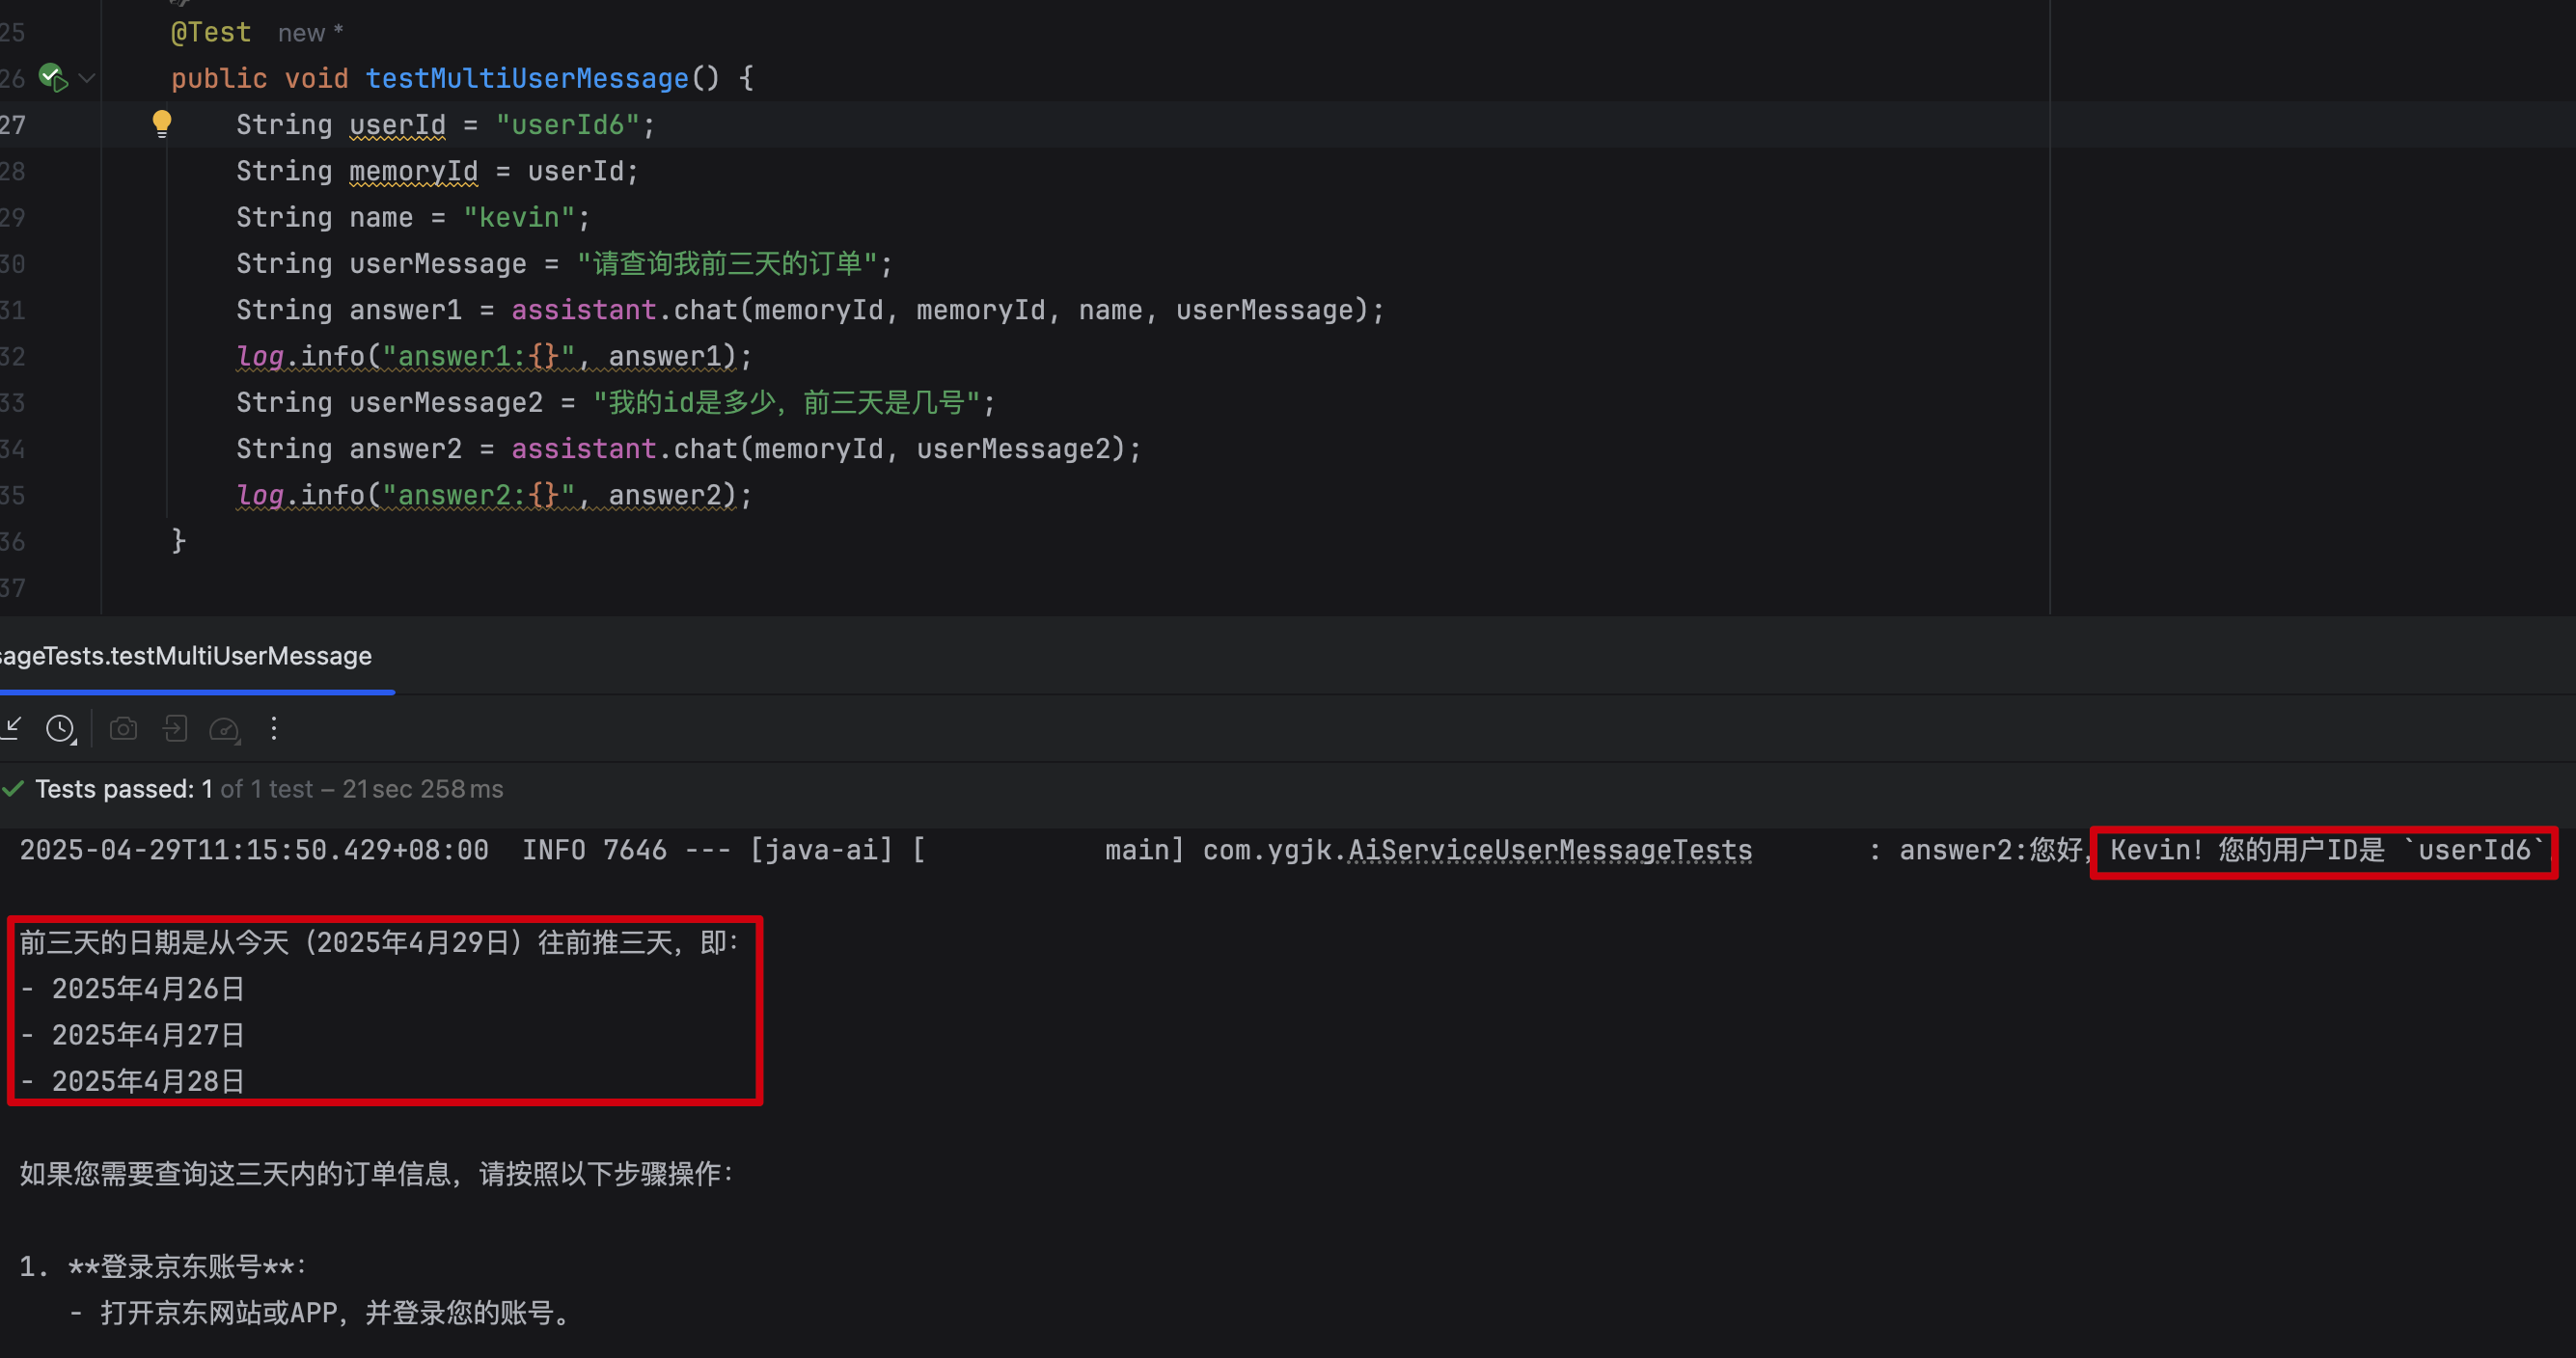Click the AiServiceUserMessageTests class link
The image size is (2576, 1358).
point(1549,850)
